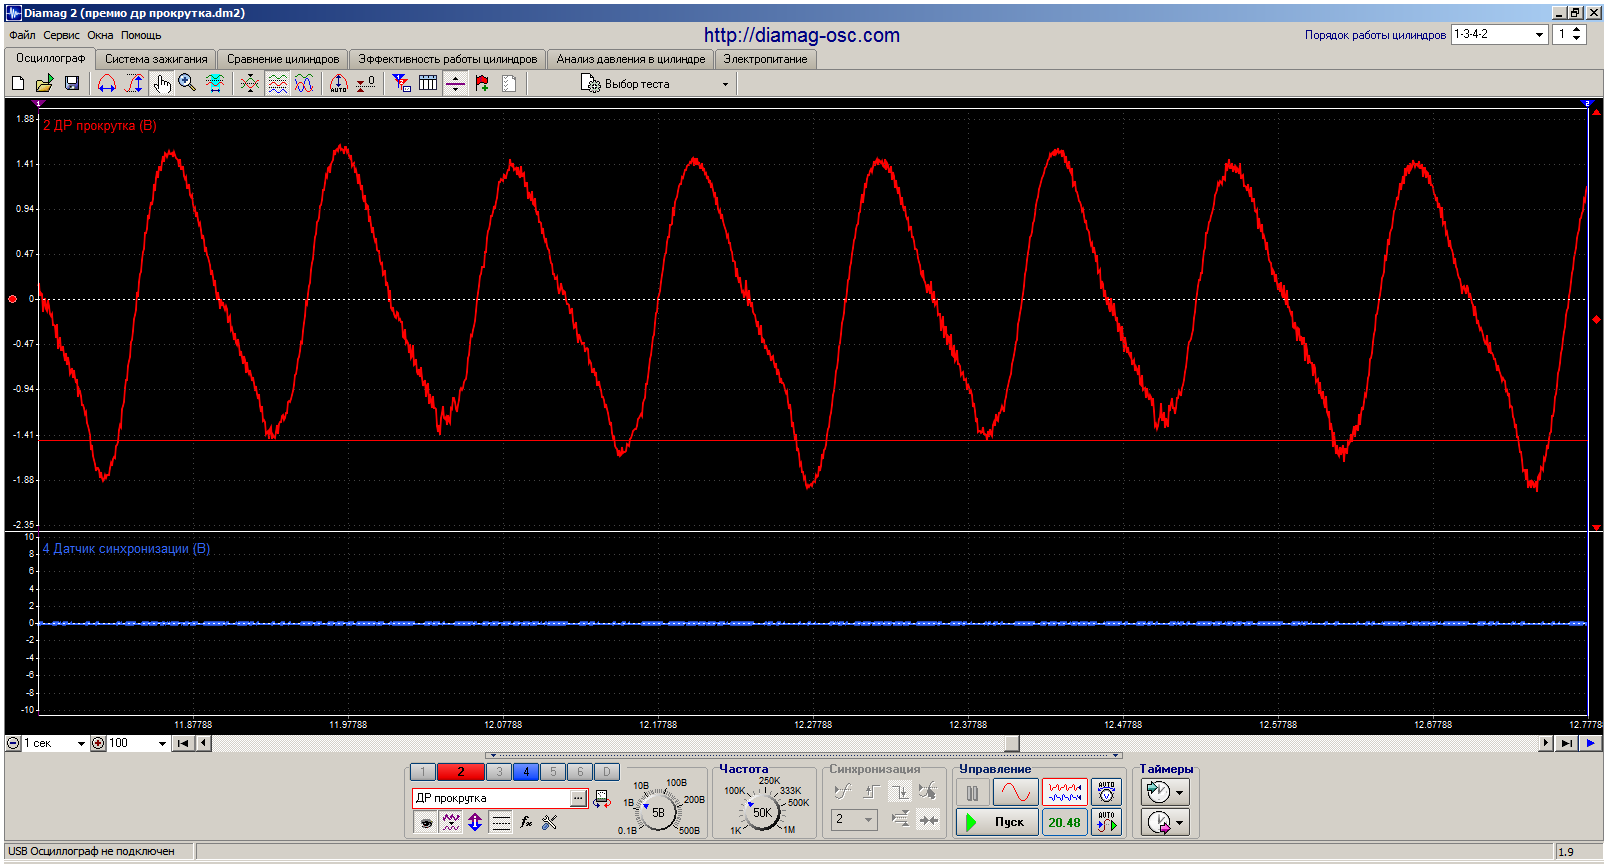This screenshot has height=864, width=1608.
Task: Open the Сервис menu
Action: 61,35
